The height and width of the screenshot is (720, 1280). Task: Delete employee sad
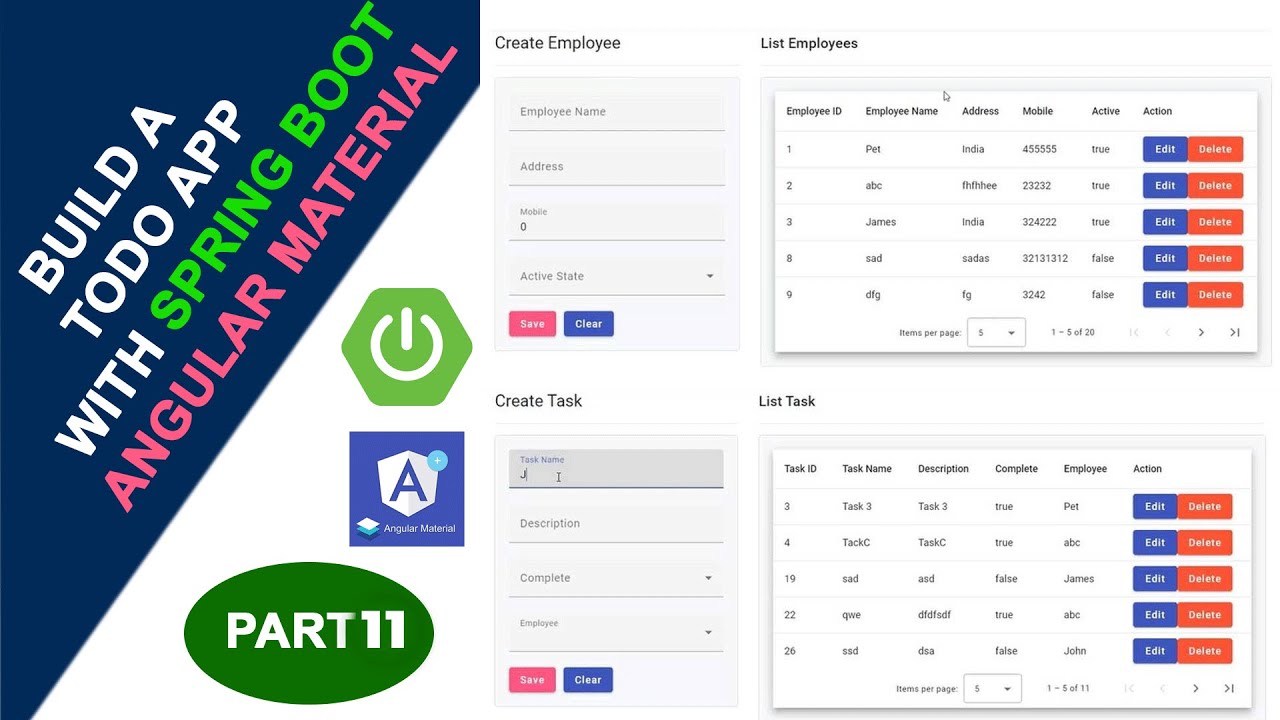pyautogui.click(x=1215, y=258)
